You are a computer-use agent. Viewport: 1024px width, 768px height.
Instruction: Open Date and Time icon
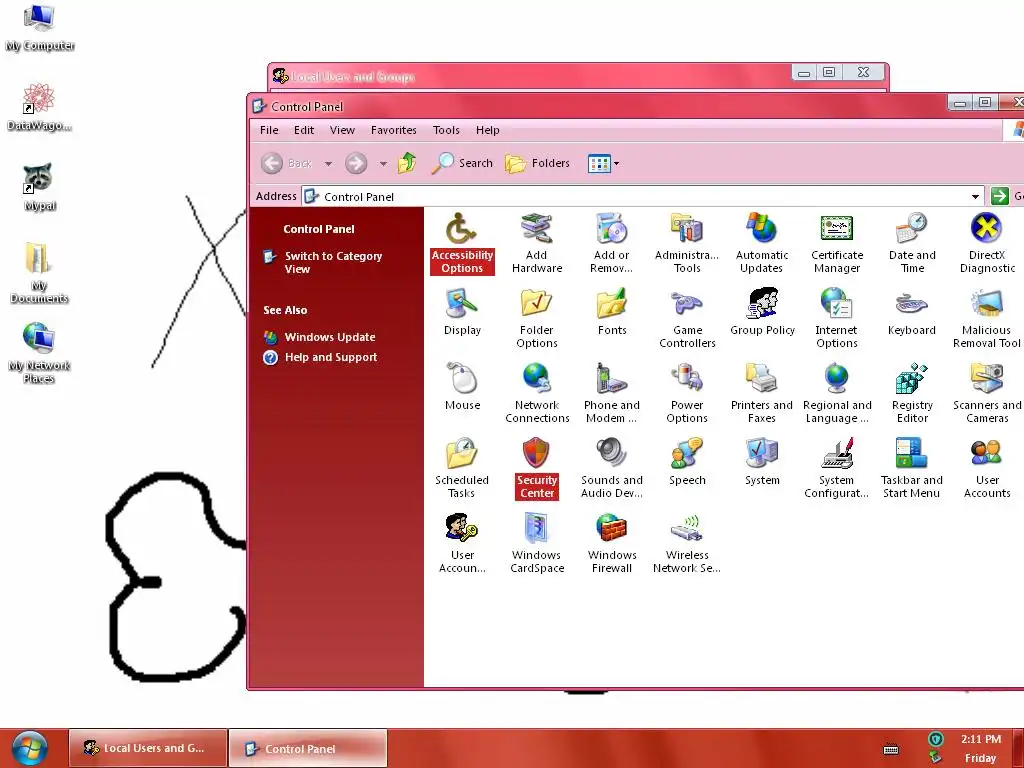coord(912,243)
